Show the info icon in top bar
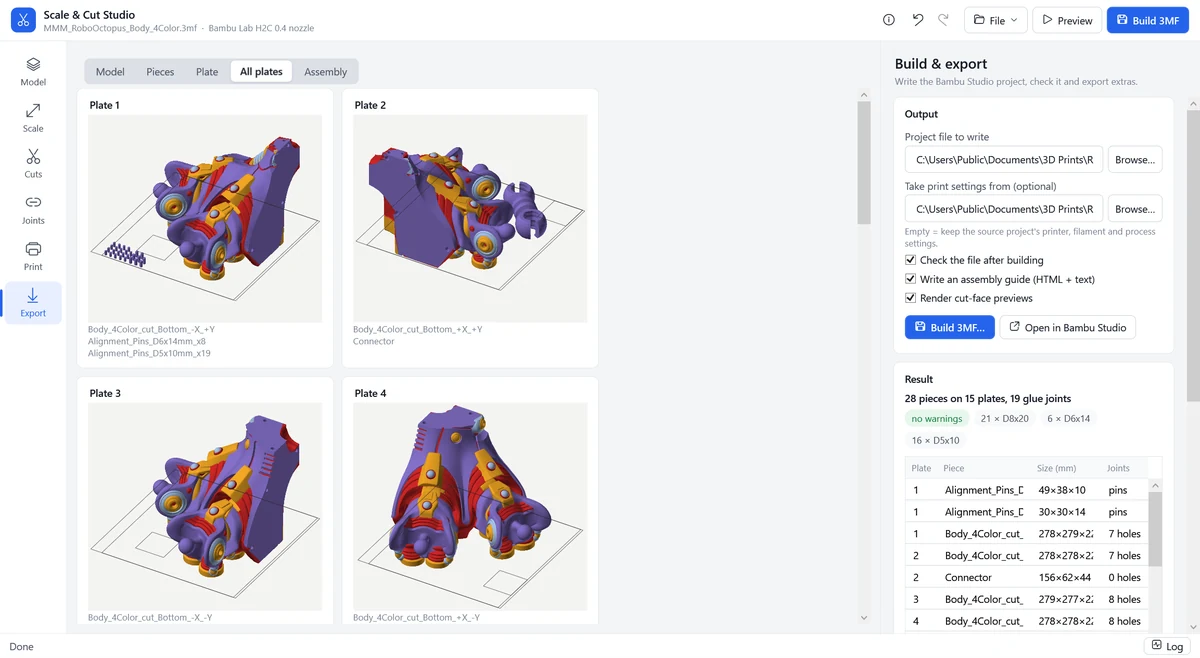1200x658 pixels. point(889,20)
